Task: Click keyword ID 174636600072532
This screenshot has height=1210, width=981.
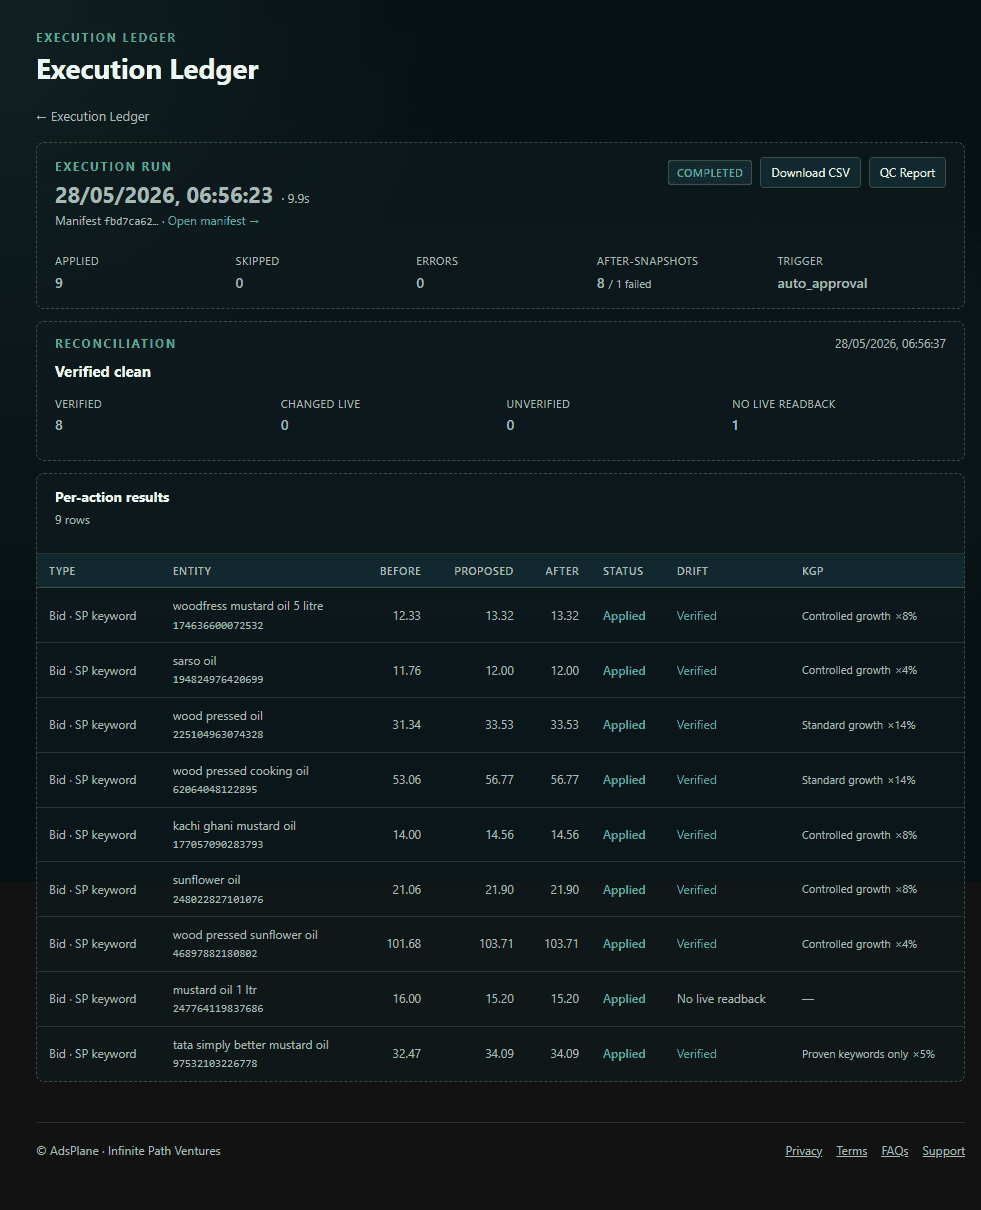Action: 218,626
